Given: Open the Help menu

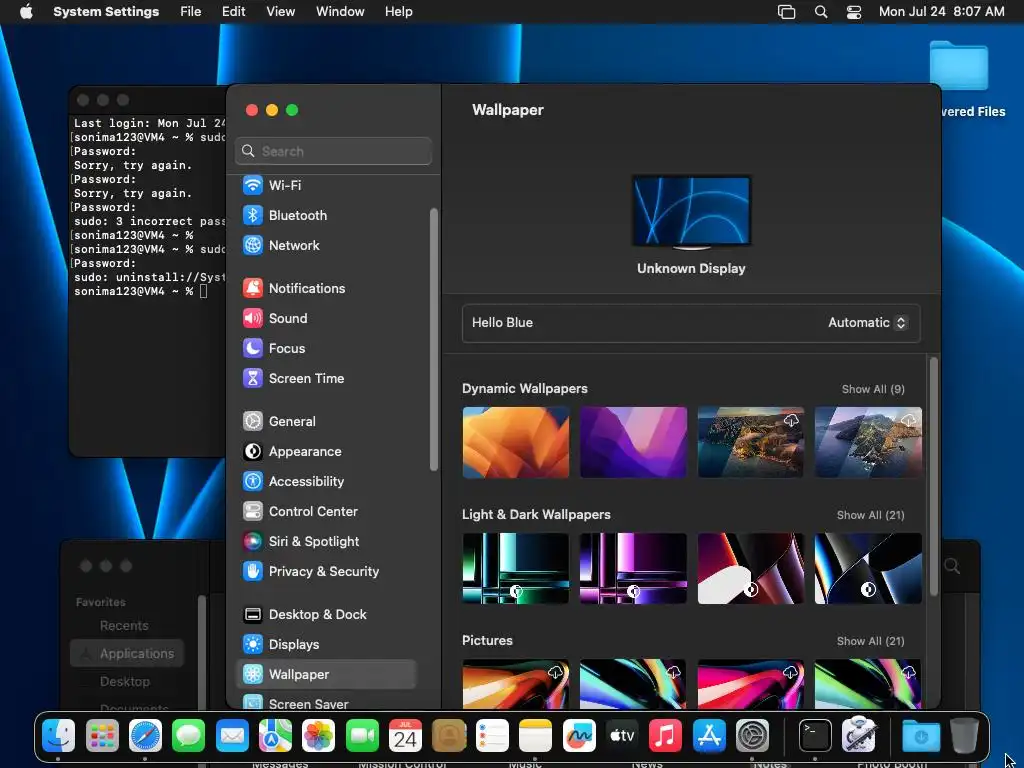Looking at the screenshot, I should click(x=398, y=12).
